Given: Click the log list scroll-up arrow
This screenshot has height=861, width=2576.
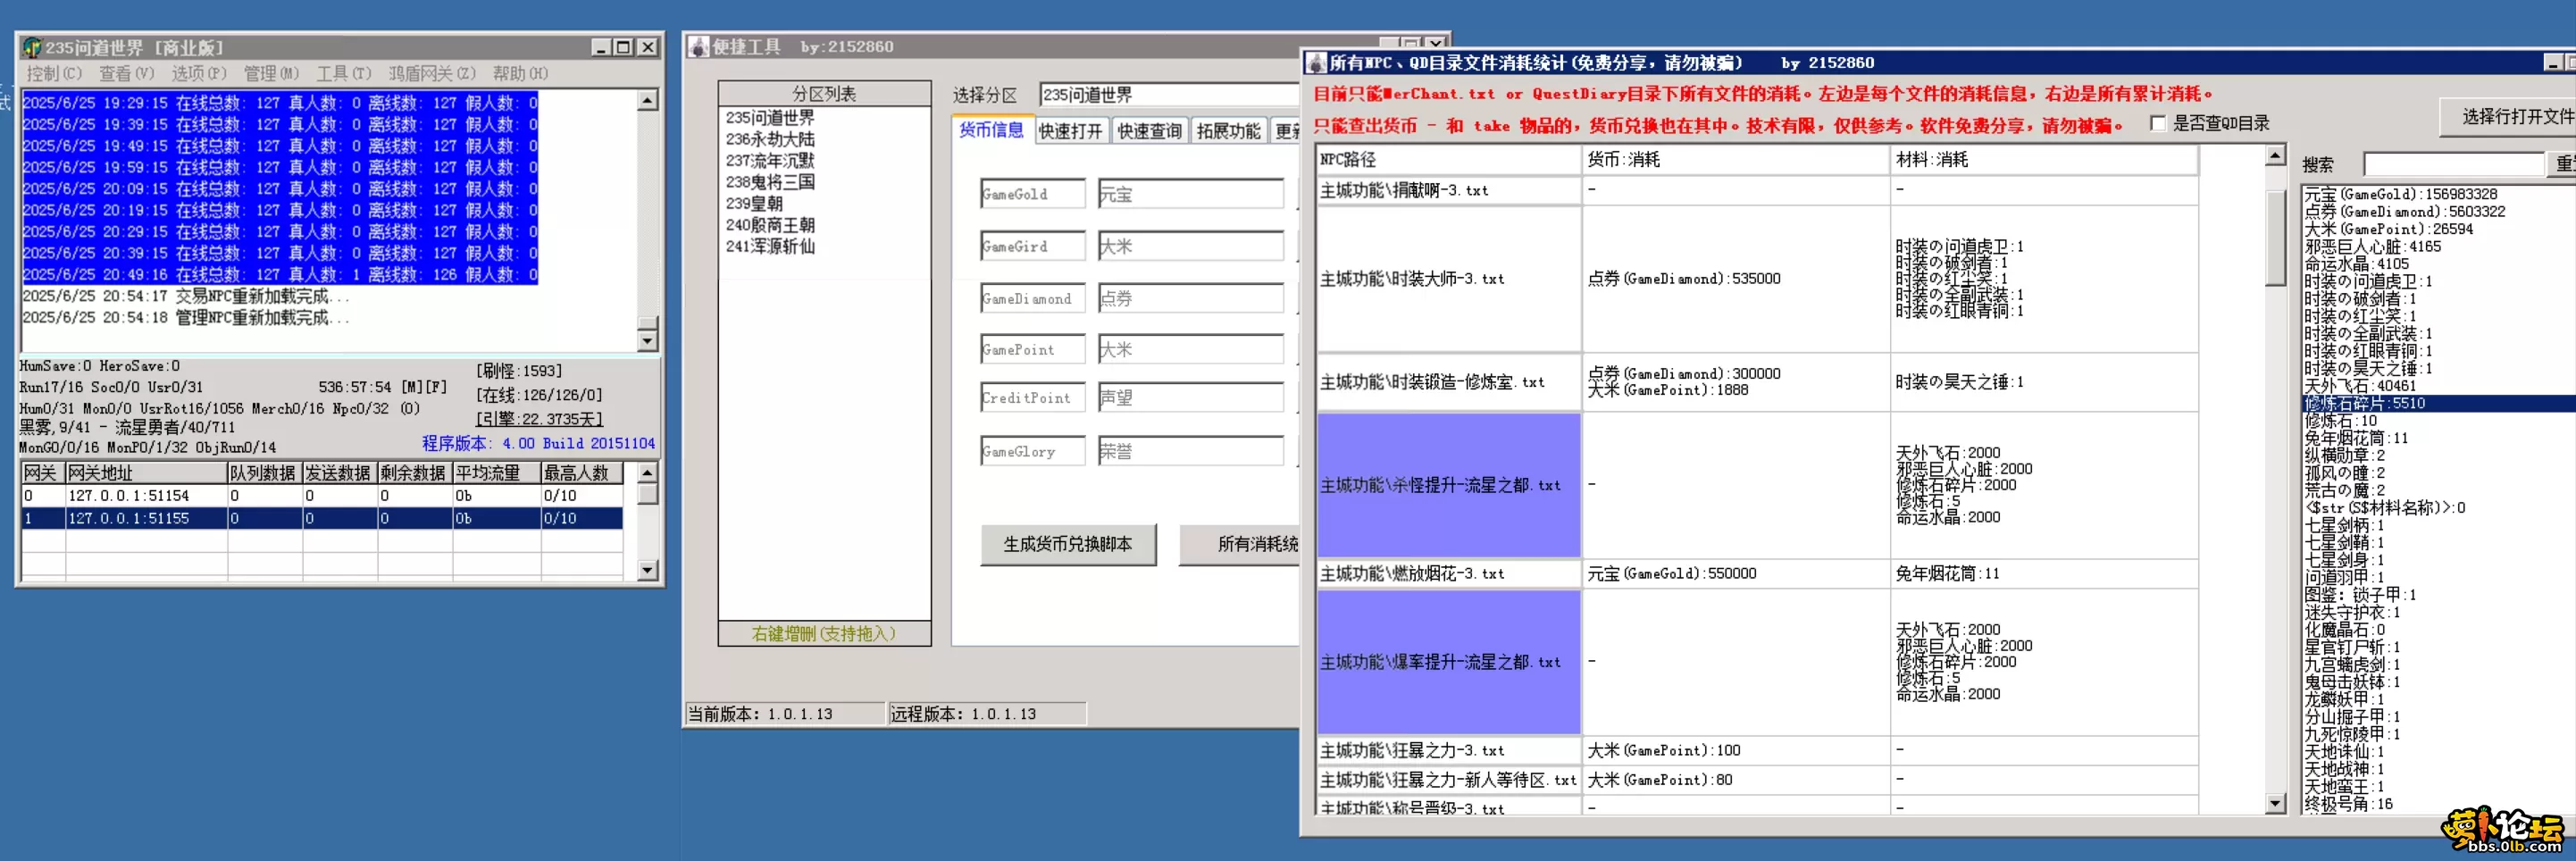Looking at the screenshot, I should (x=647, y=100).
